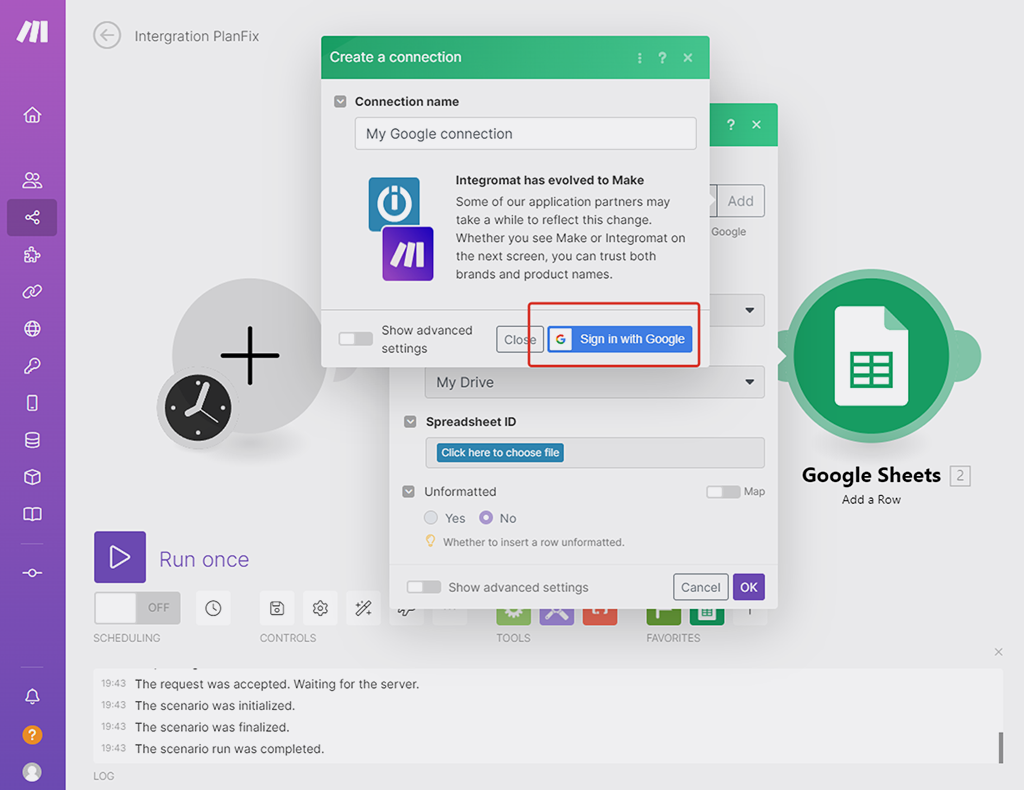Close the Create a connection dialog
1024x790 pixels.
coord(688,58)
